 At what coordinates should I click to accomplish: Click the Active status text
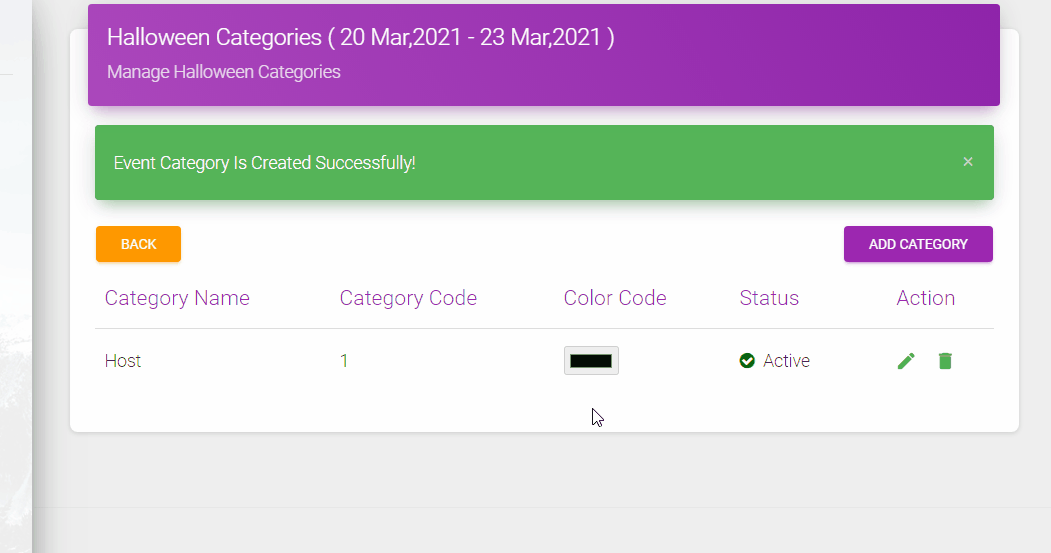(x=786, y=361)
